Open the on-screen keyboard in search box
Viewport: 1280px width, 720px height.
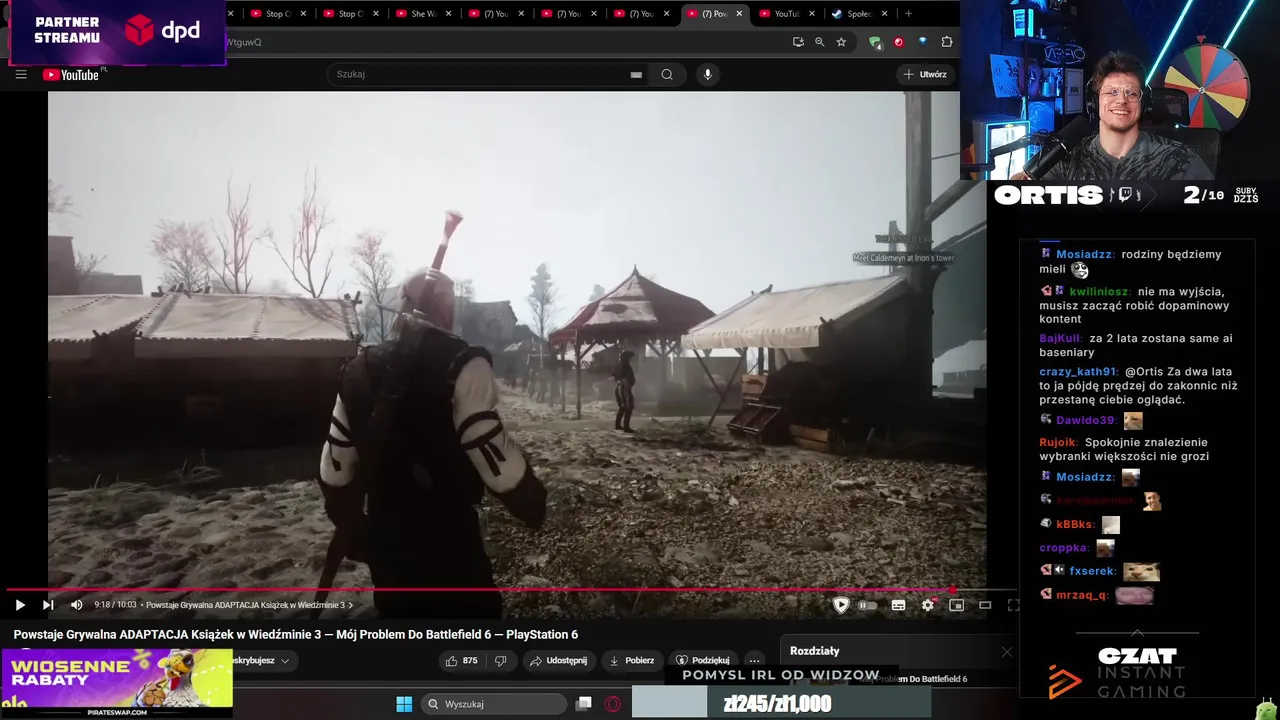pyautogui.click(x=636, y=75)
